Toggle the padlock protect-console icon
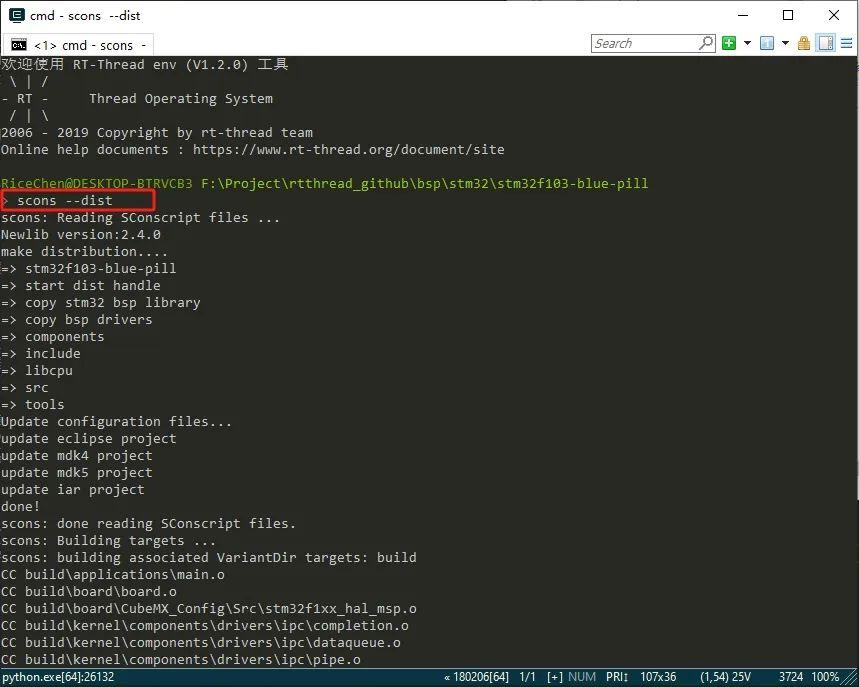The image size is (859, 687). coord(804,43)
